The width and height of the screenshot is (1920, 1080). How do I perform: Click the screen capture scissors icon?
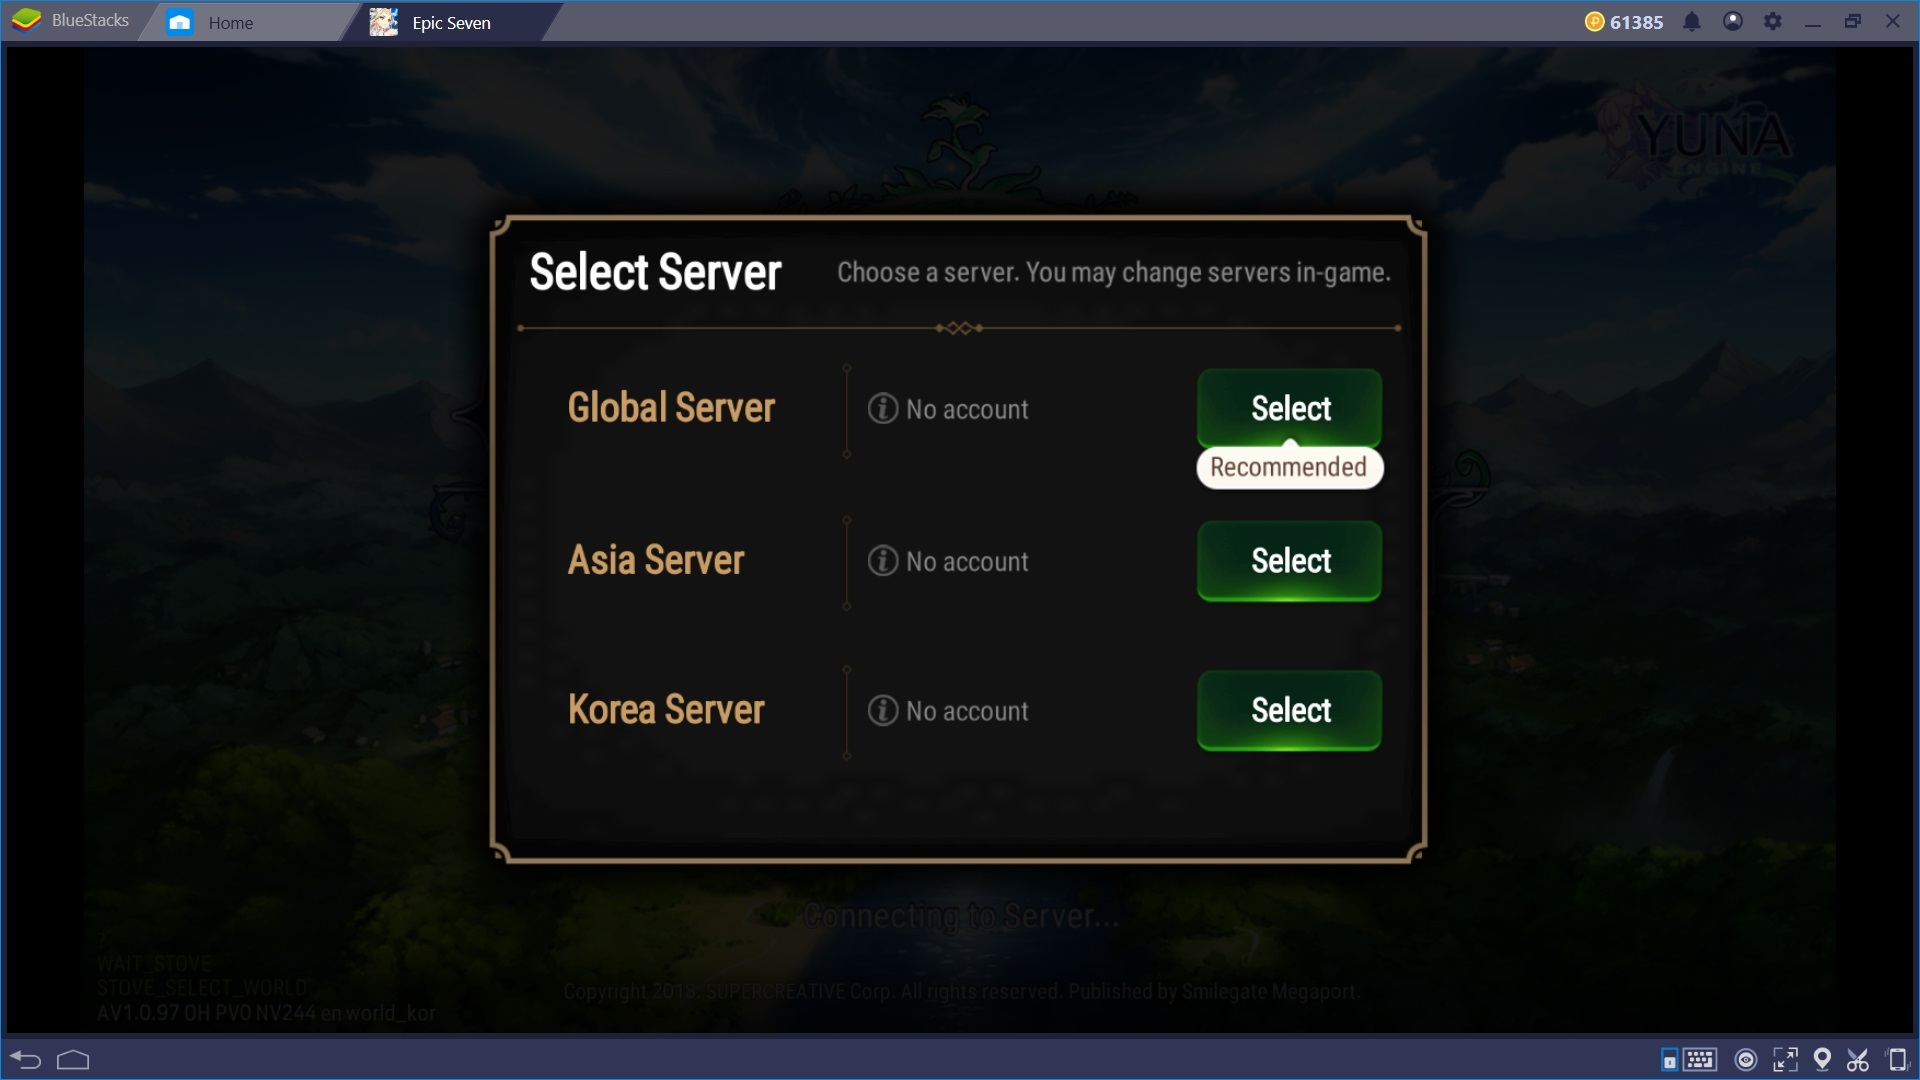(x=1858, y=1058)
